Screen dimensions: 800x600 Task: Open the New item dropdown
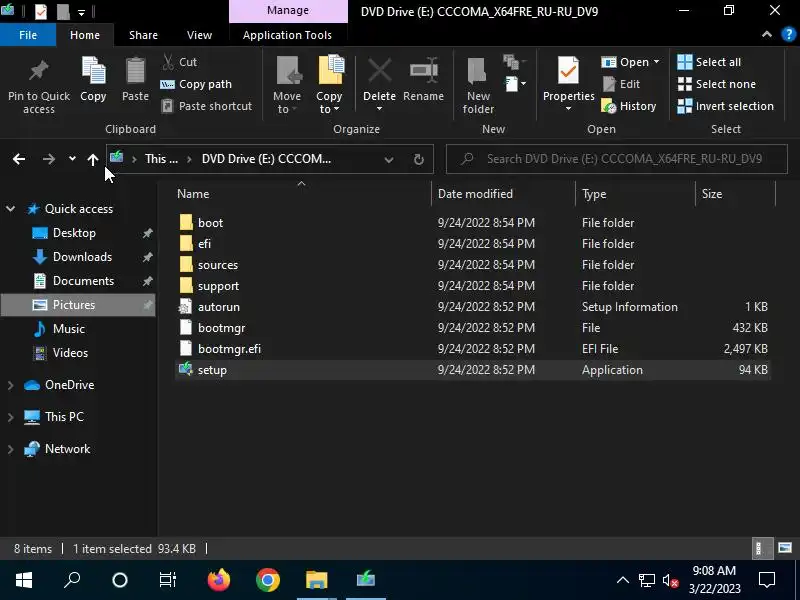tap(515, 84)
